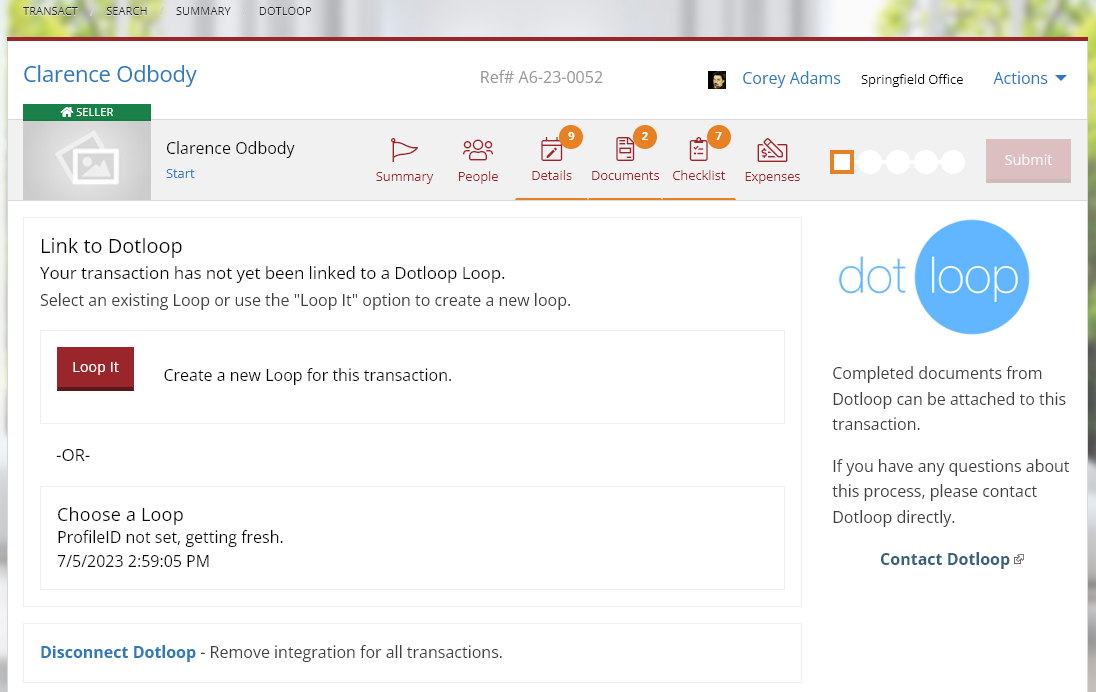Click the Start link under Clarence Odbody

point(180,173)
